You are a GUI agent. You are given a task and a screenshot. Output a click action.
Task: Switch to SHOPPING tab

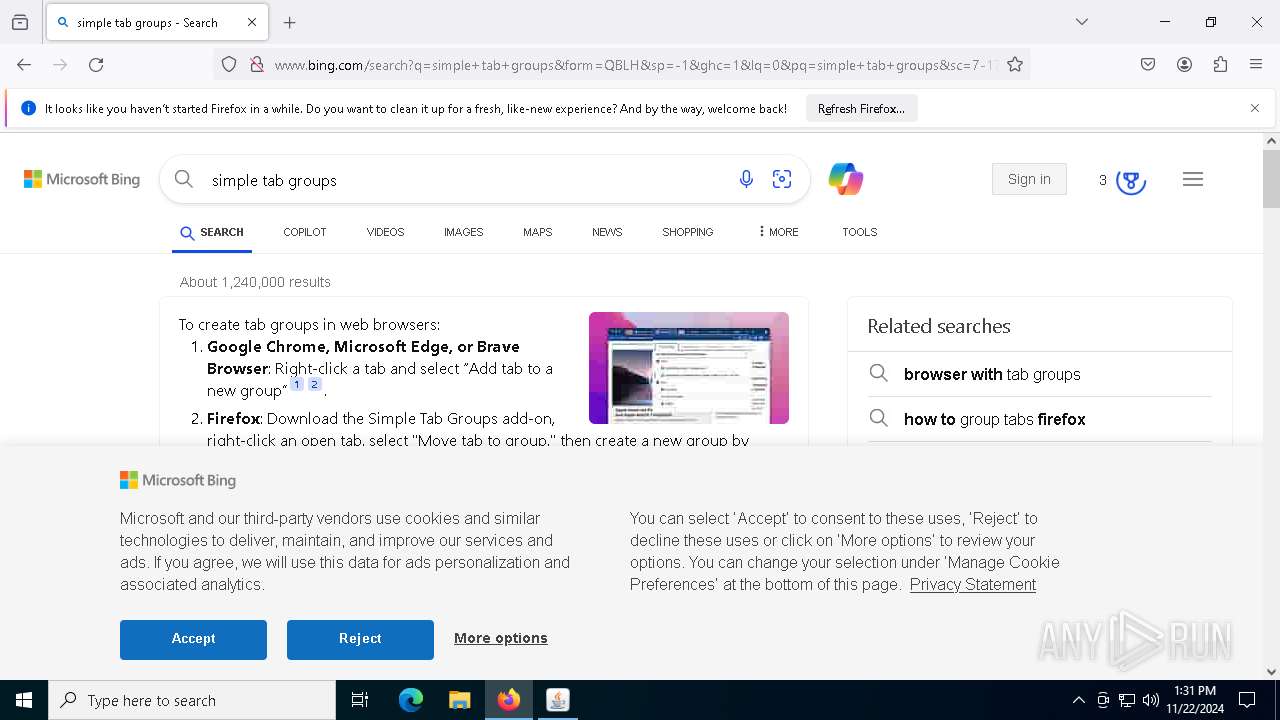(688, 232)
